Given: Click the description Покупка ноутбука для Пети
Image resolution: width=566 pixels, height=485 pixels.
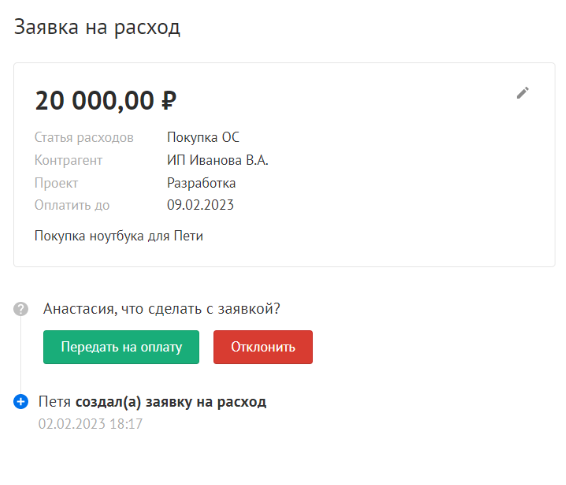Looking at the screenshot, I should (119, 236).
